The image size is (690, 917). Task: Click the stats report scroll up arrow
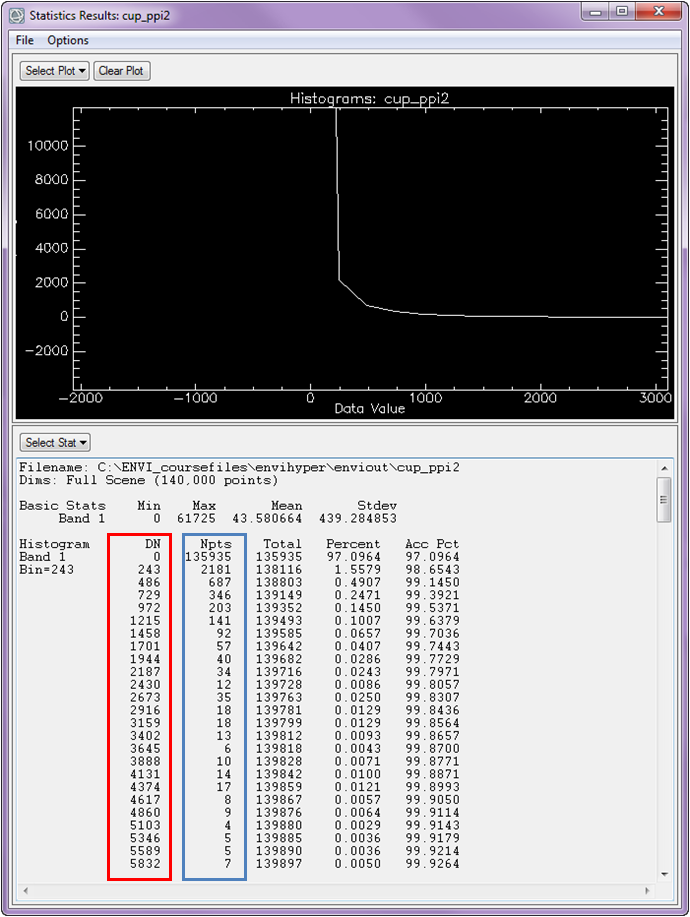point(664,467)
